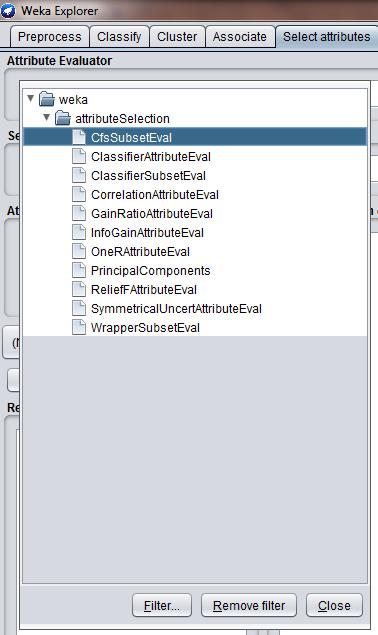Click the weka root label

click(x=73, y=100)
